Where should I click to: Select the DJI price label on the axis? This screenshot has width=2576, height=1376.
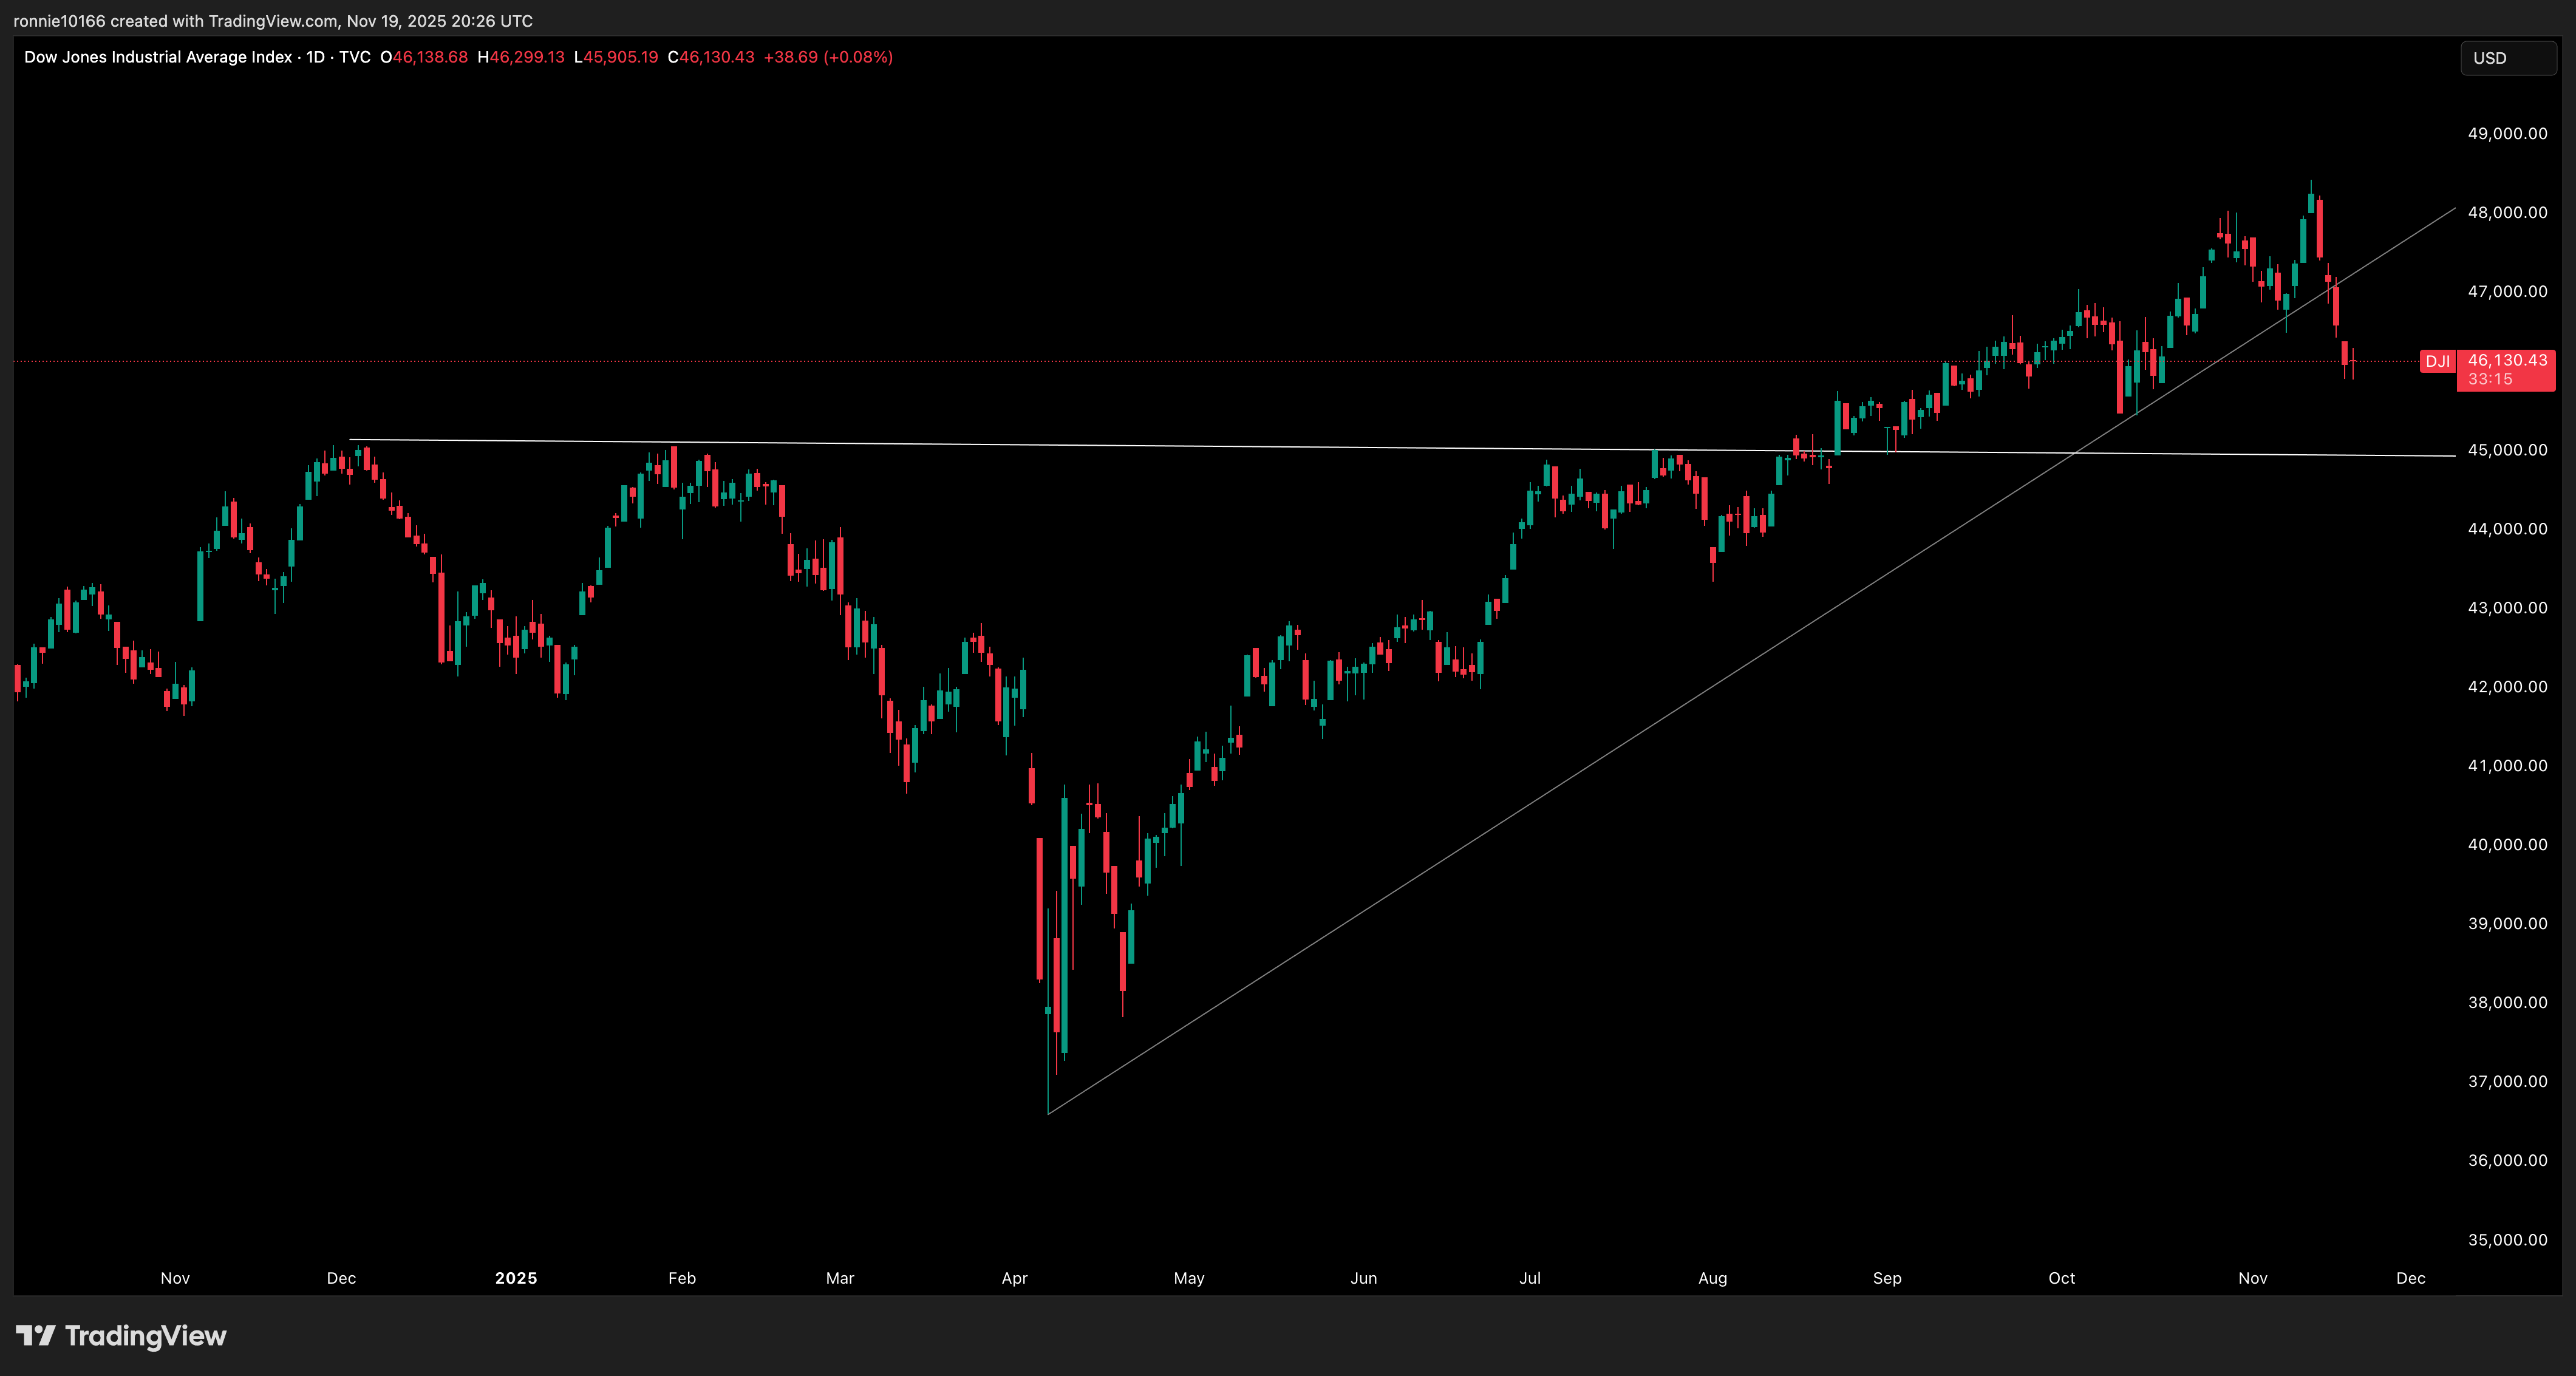tap(2438, 362)
